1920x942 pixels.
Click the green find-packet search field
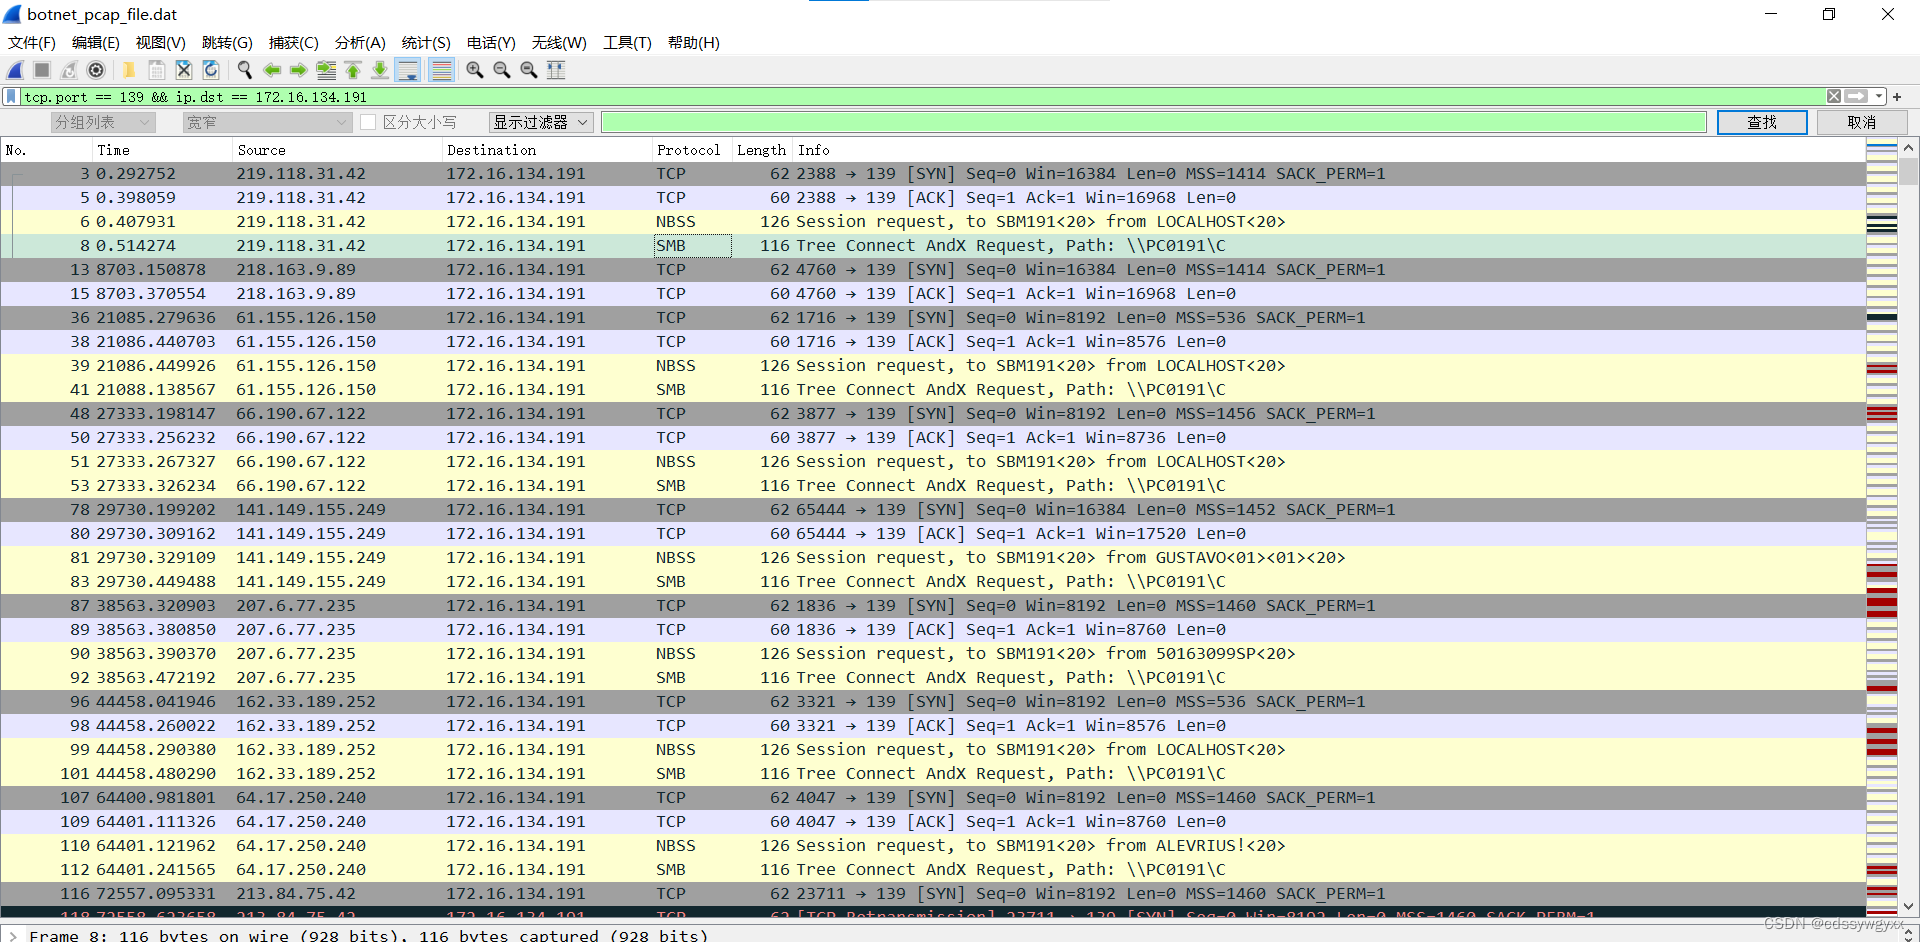click(x=1154, y=122)
